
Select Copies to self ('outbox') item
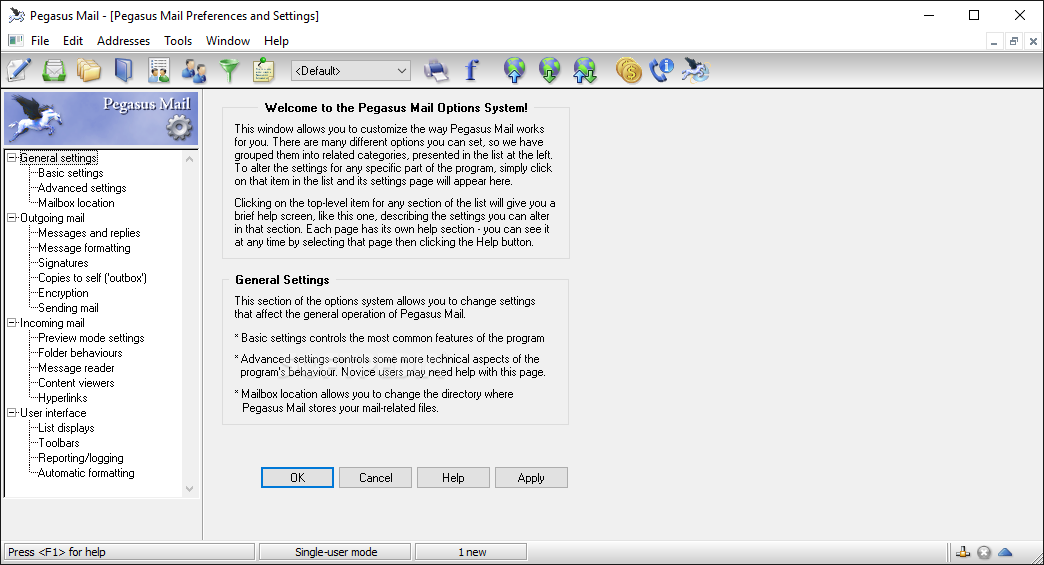[x=93, y=278]
